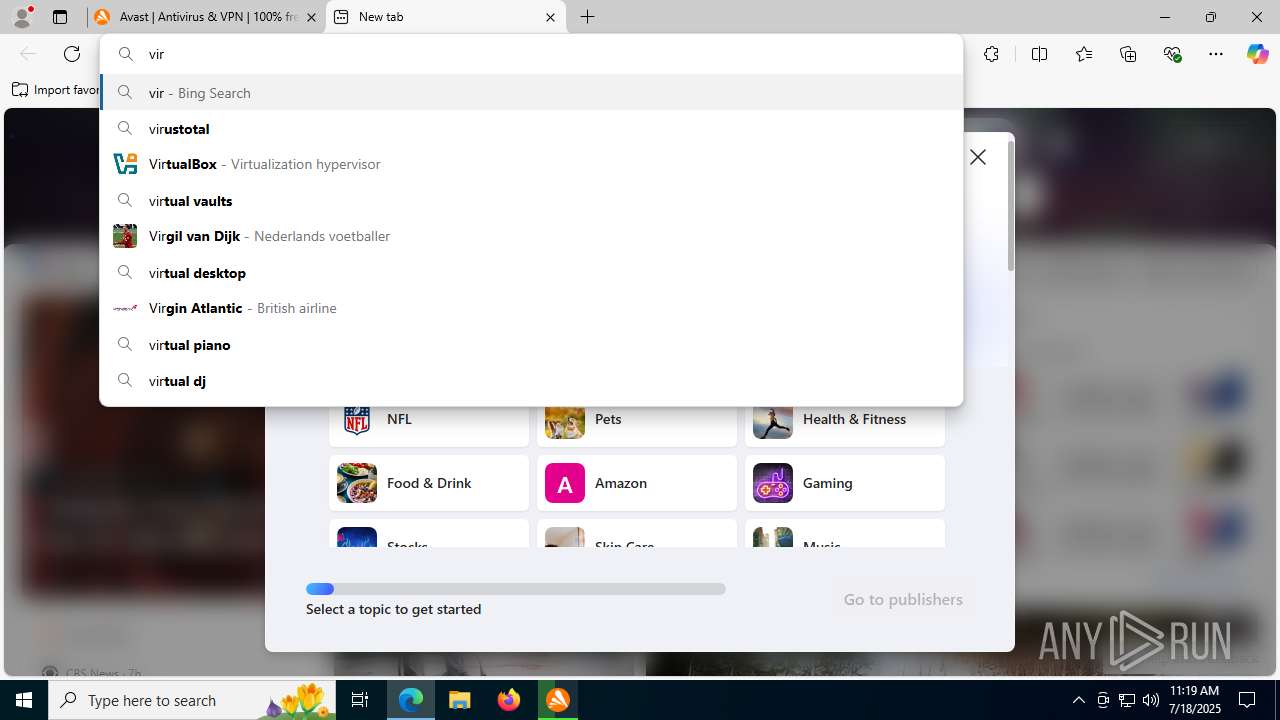Open network status tray icon

[x=1127, y=700]
